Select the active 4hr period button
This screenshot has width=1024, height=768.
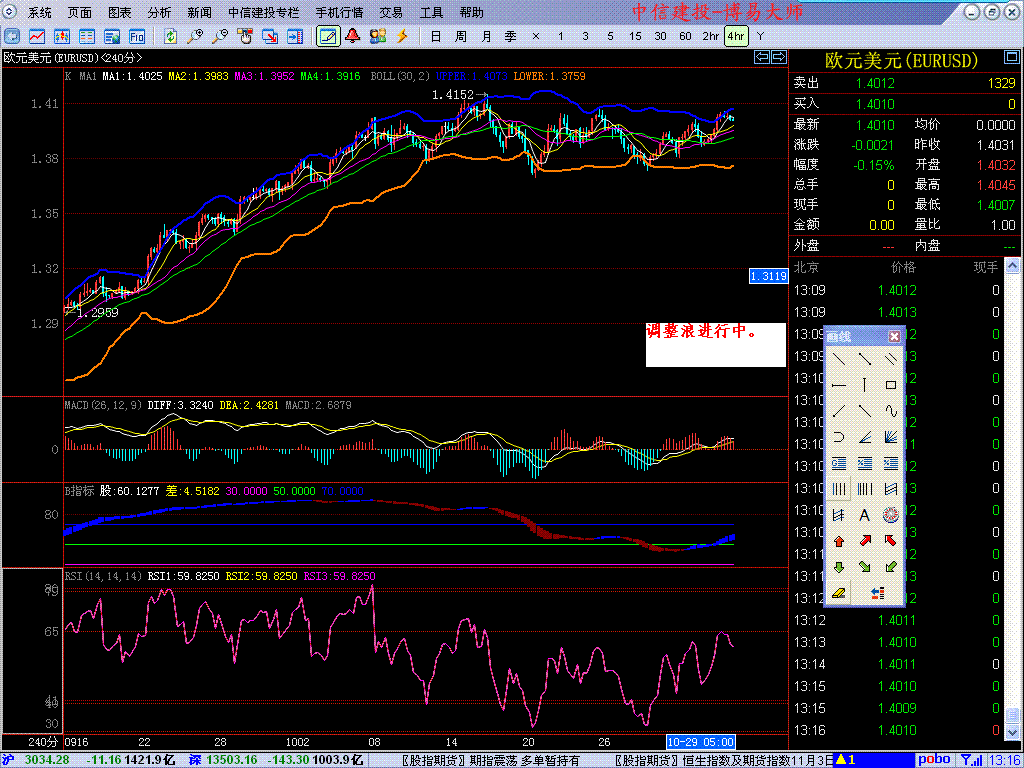736,36
